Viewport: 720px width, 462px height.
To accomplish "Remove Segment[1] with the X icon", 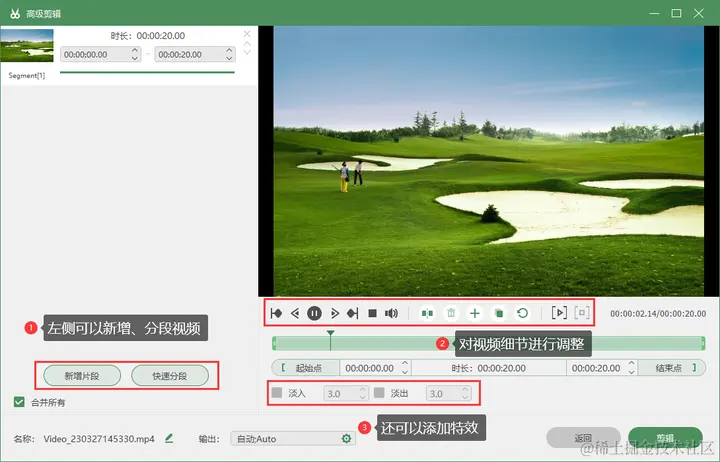I will click(247, 34).
